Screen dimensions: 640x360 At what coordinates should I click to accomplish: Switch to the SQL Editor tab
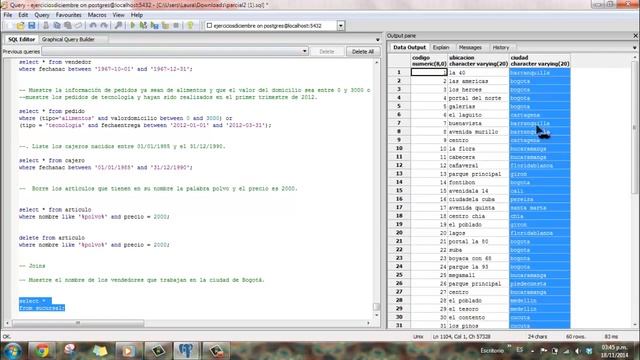[x=21, y=39]
